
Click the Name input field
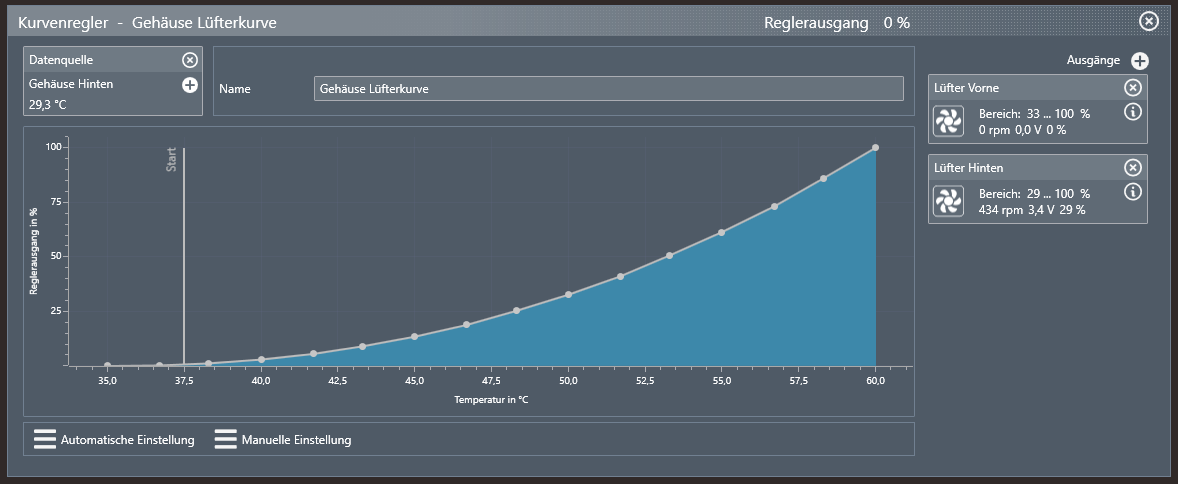[x=609, y=89]
